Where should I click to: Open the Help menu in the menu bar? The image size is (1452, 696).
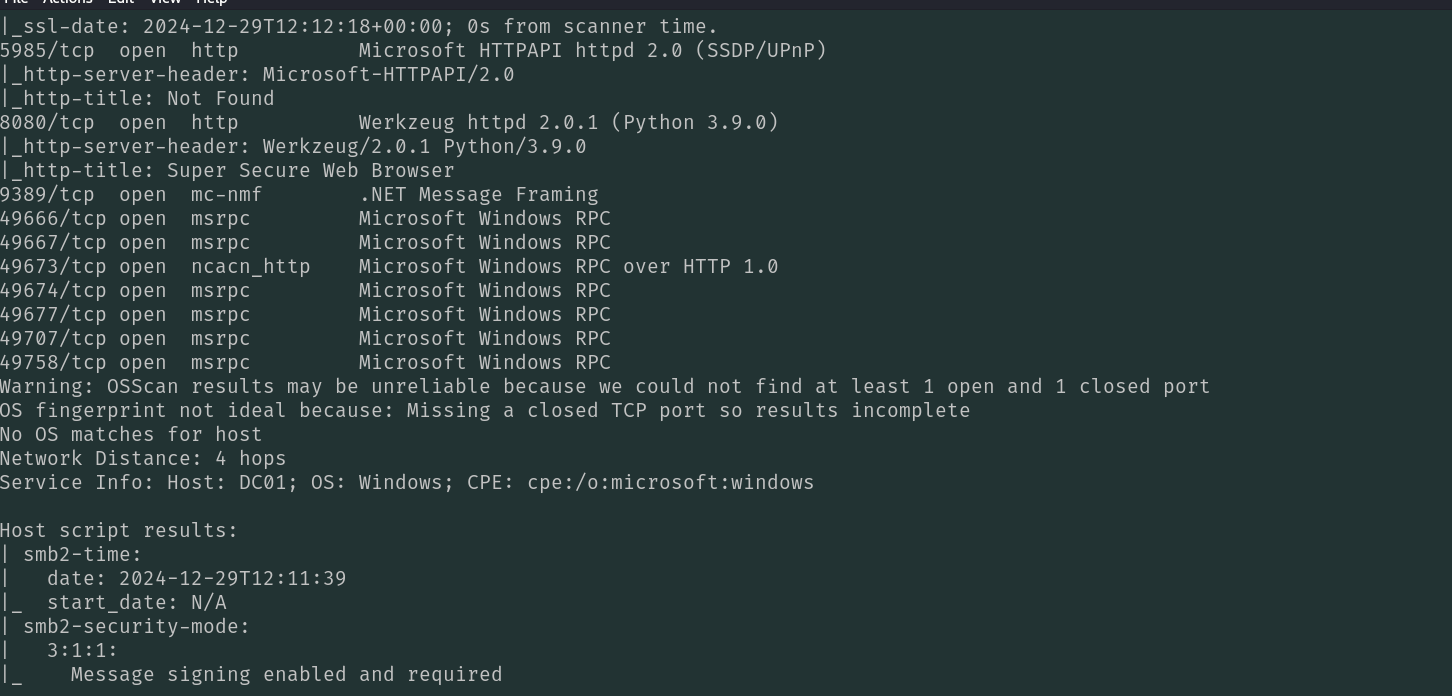point(211,2)
